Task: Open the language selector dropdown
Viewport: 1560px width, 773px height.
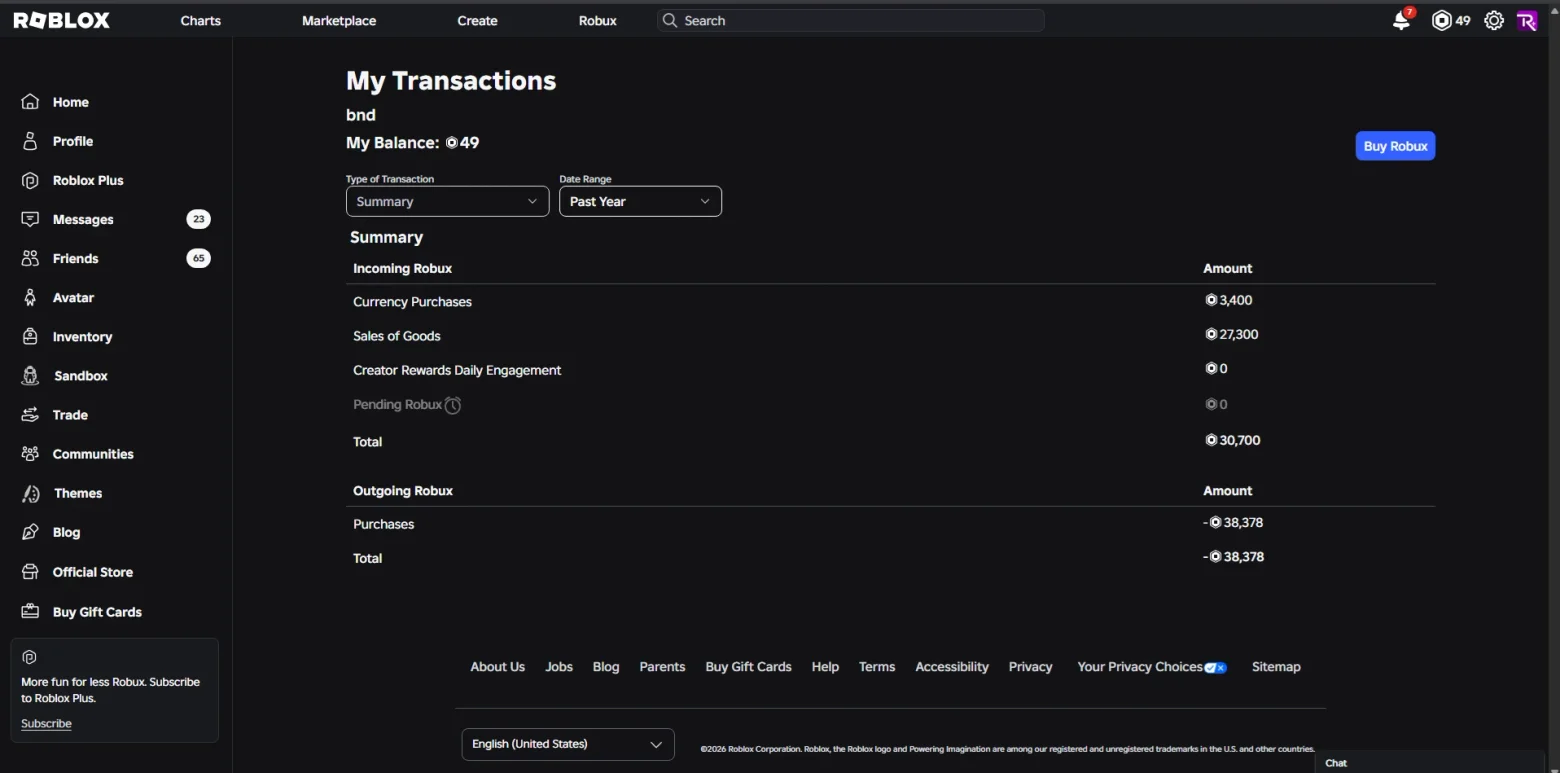Action: click(568, 744)
